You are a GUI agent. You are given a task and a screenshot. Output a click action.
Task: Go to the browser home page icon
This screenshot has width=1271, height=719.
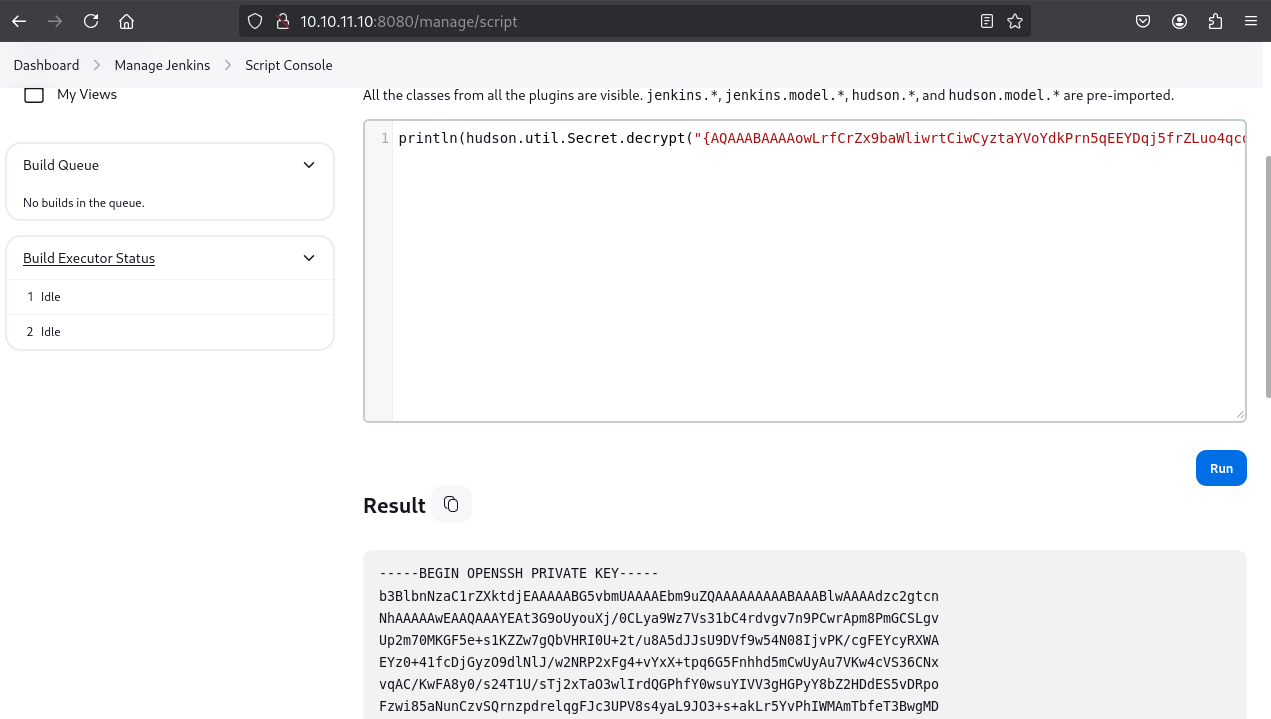click(x=126, y=21)
